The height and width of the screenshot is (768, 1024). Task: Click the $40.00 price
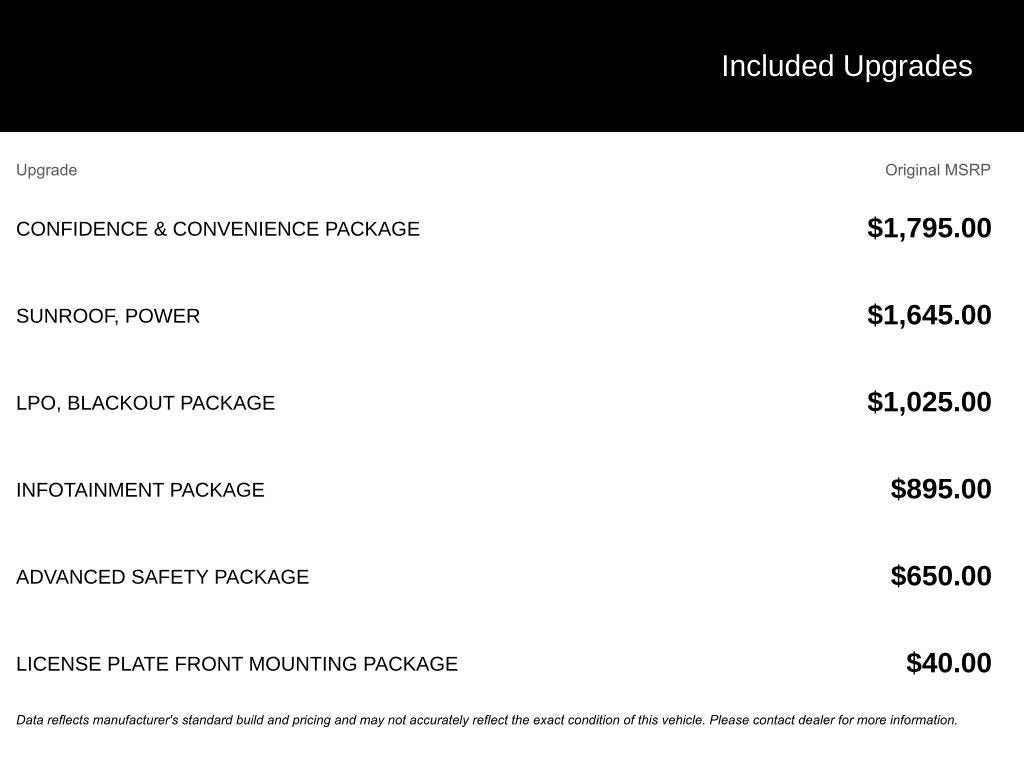point(949,663)
